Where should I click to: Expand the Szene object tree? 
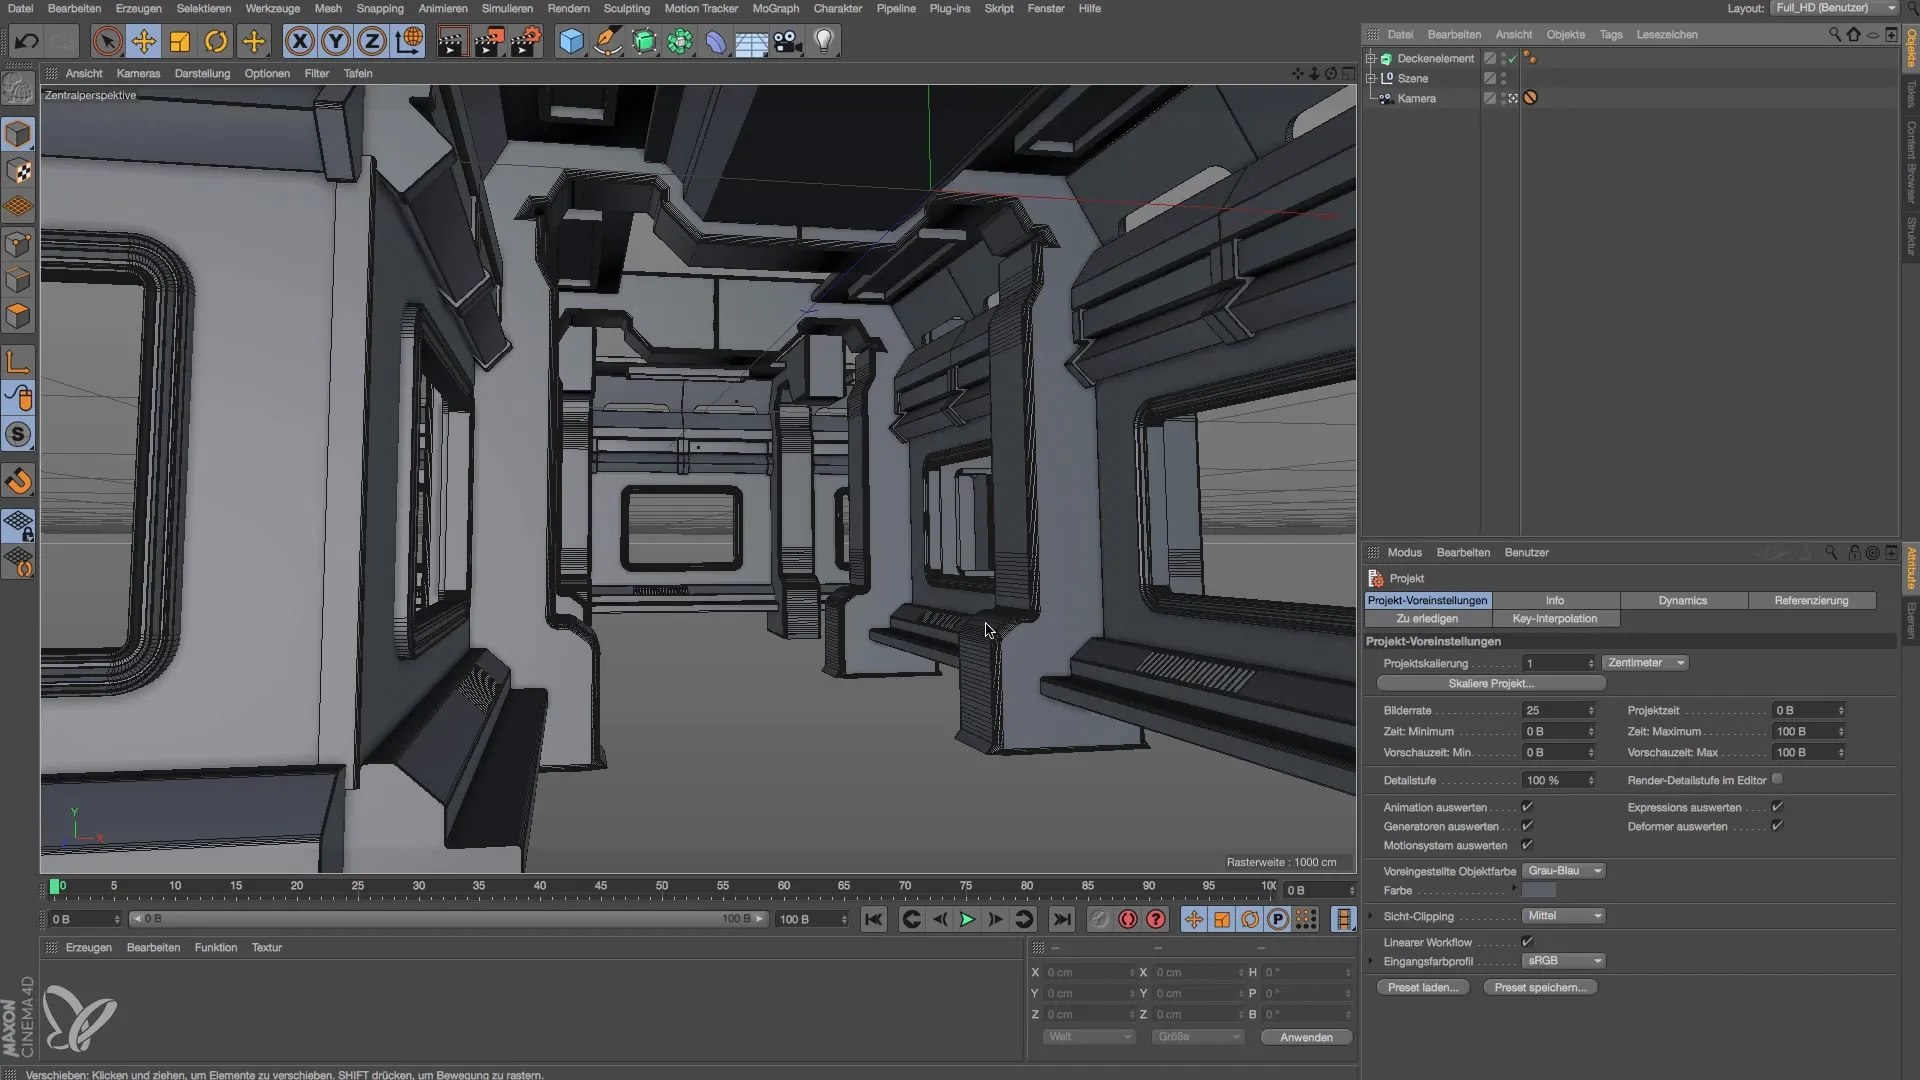pyautogui.click(x=1371, y=78)
